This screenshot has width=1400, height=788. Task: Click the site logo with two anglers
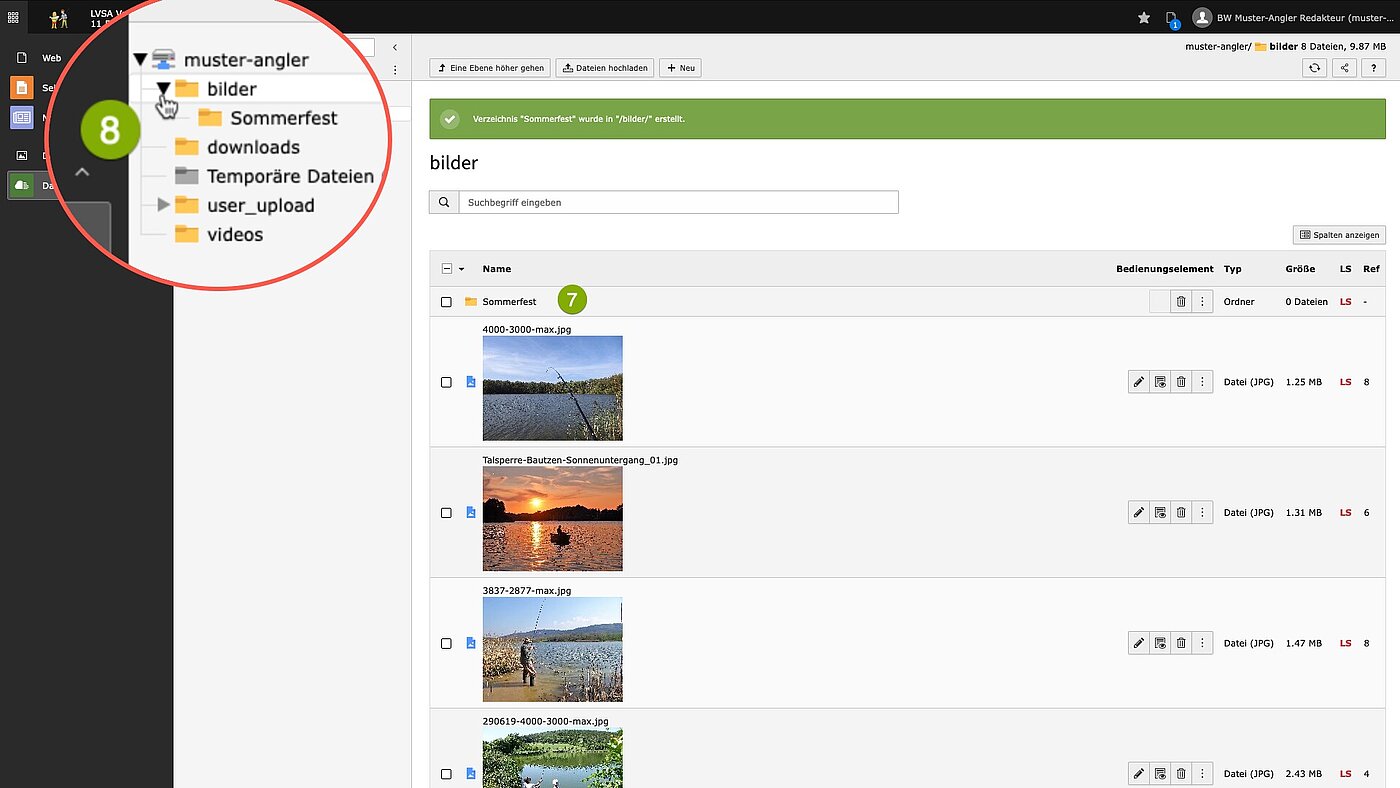58,18
